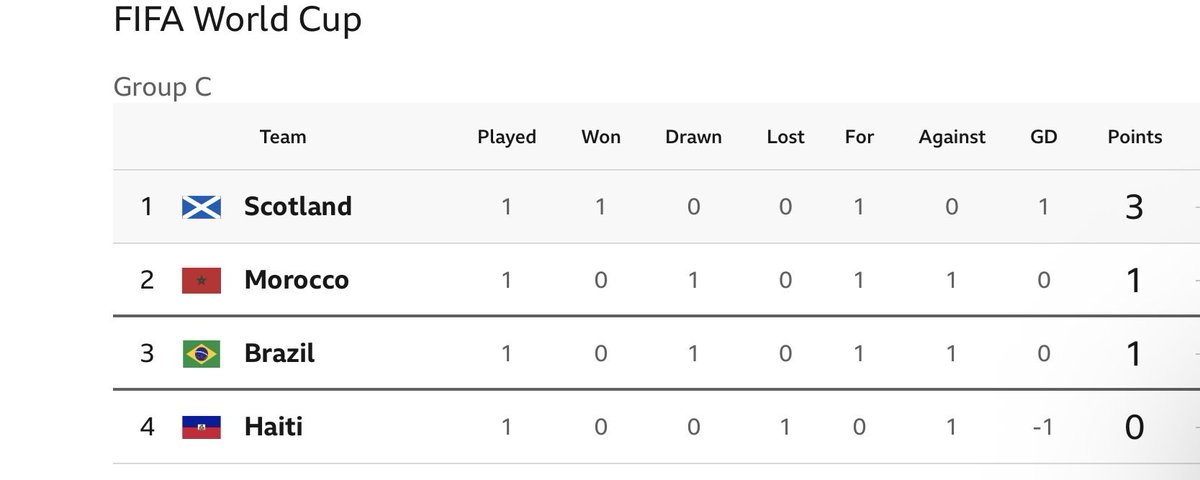Open the Morocco team link
Screen dimensions: 1200x480
297,280
